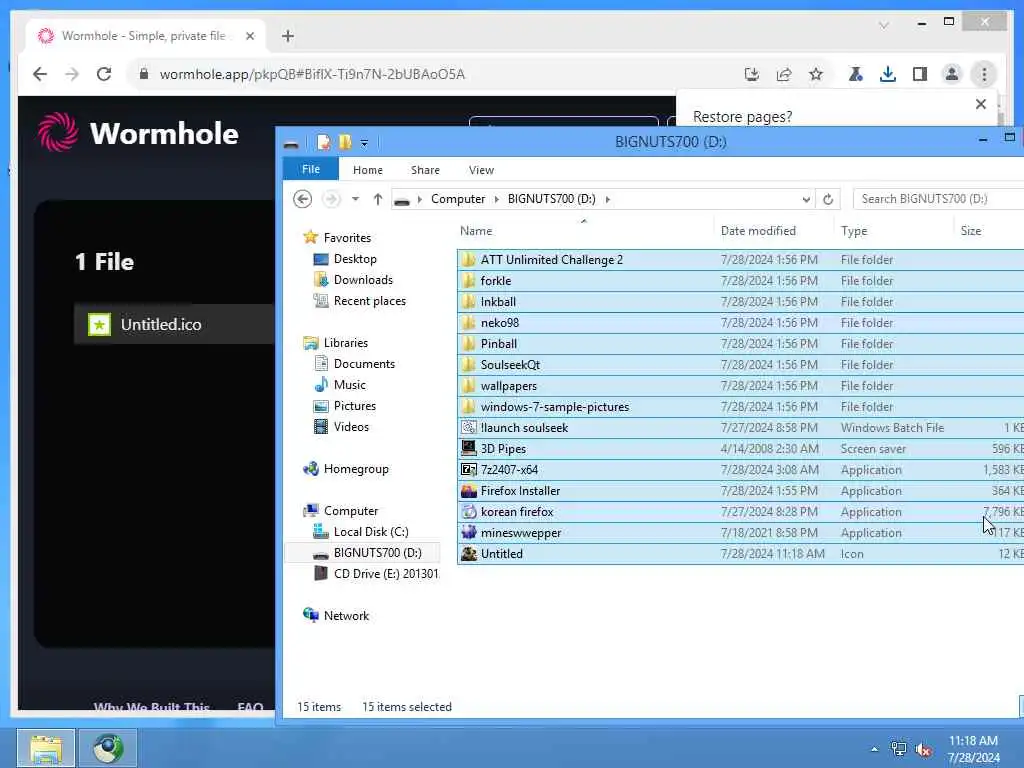Select mineswwepper application icon

(x=468, y=532)
